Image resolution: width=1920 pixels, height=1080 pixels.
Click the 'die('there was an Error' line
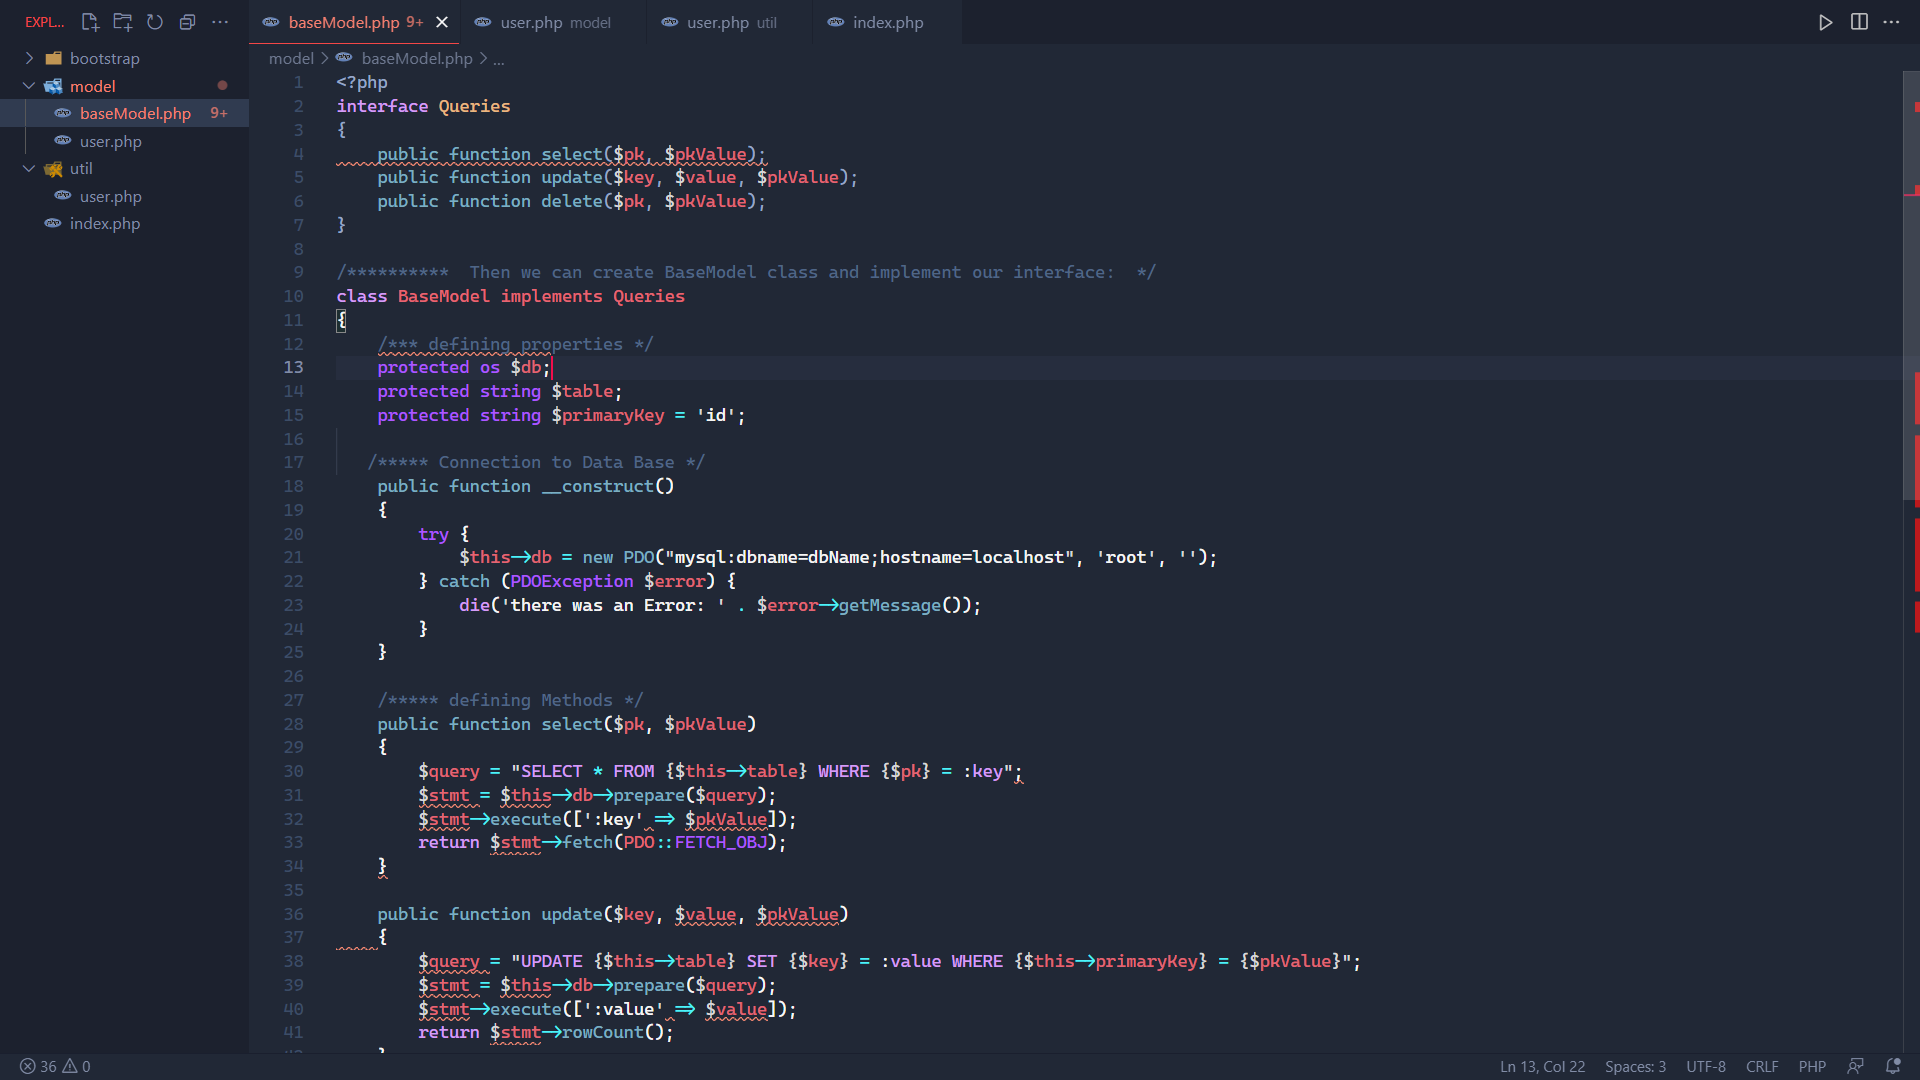(x=720, y=605)
